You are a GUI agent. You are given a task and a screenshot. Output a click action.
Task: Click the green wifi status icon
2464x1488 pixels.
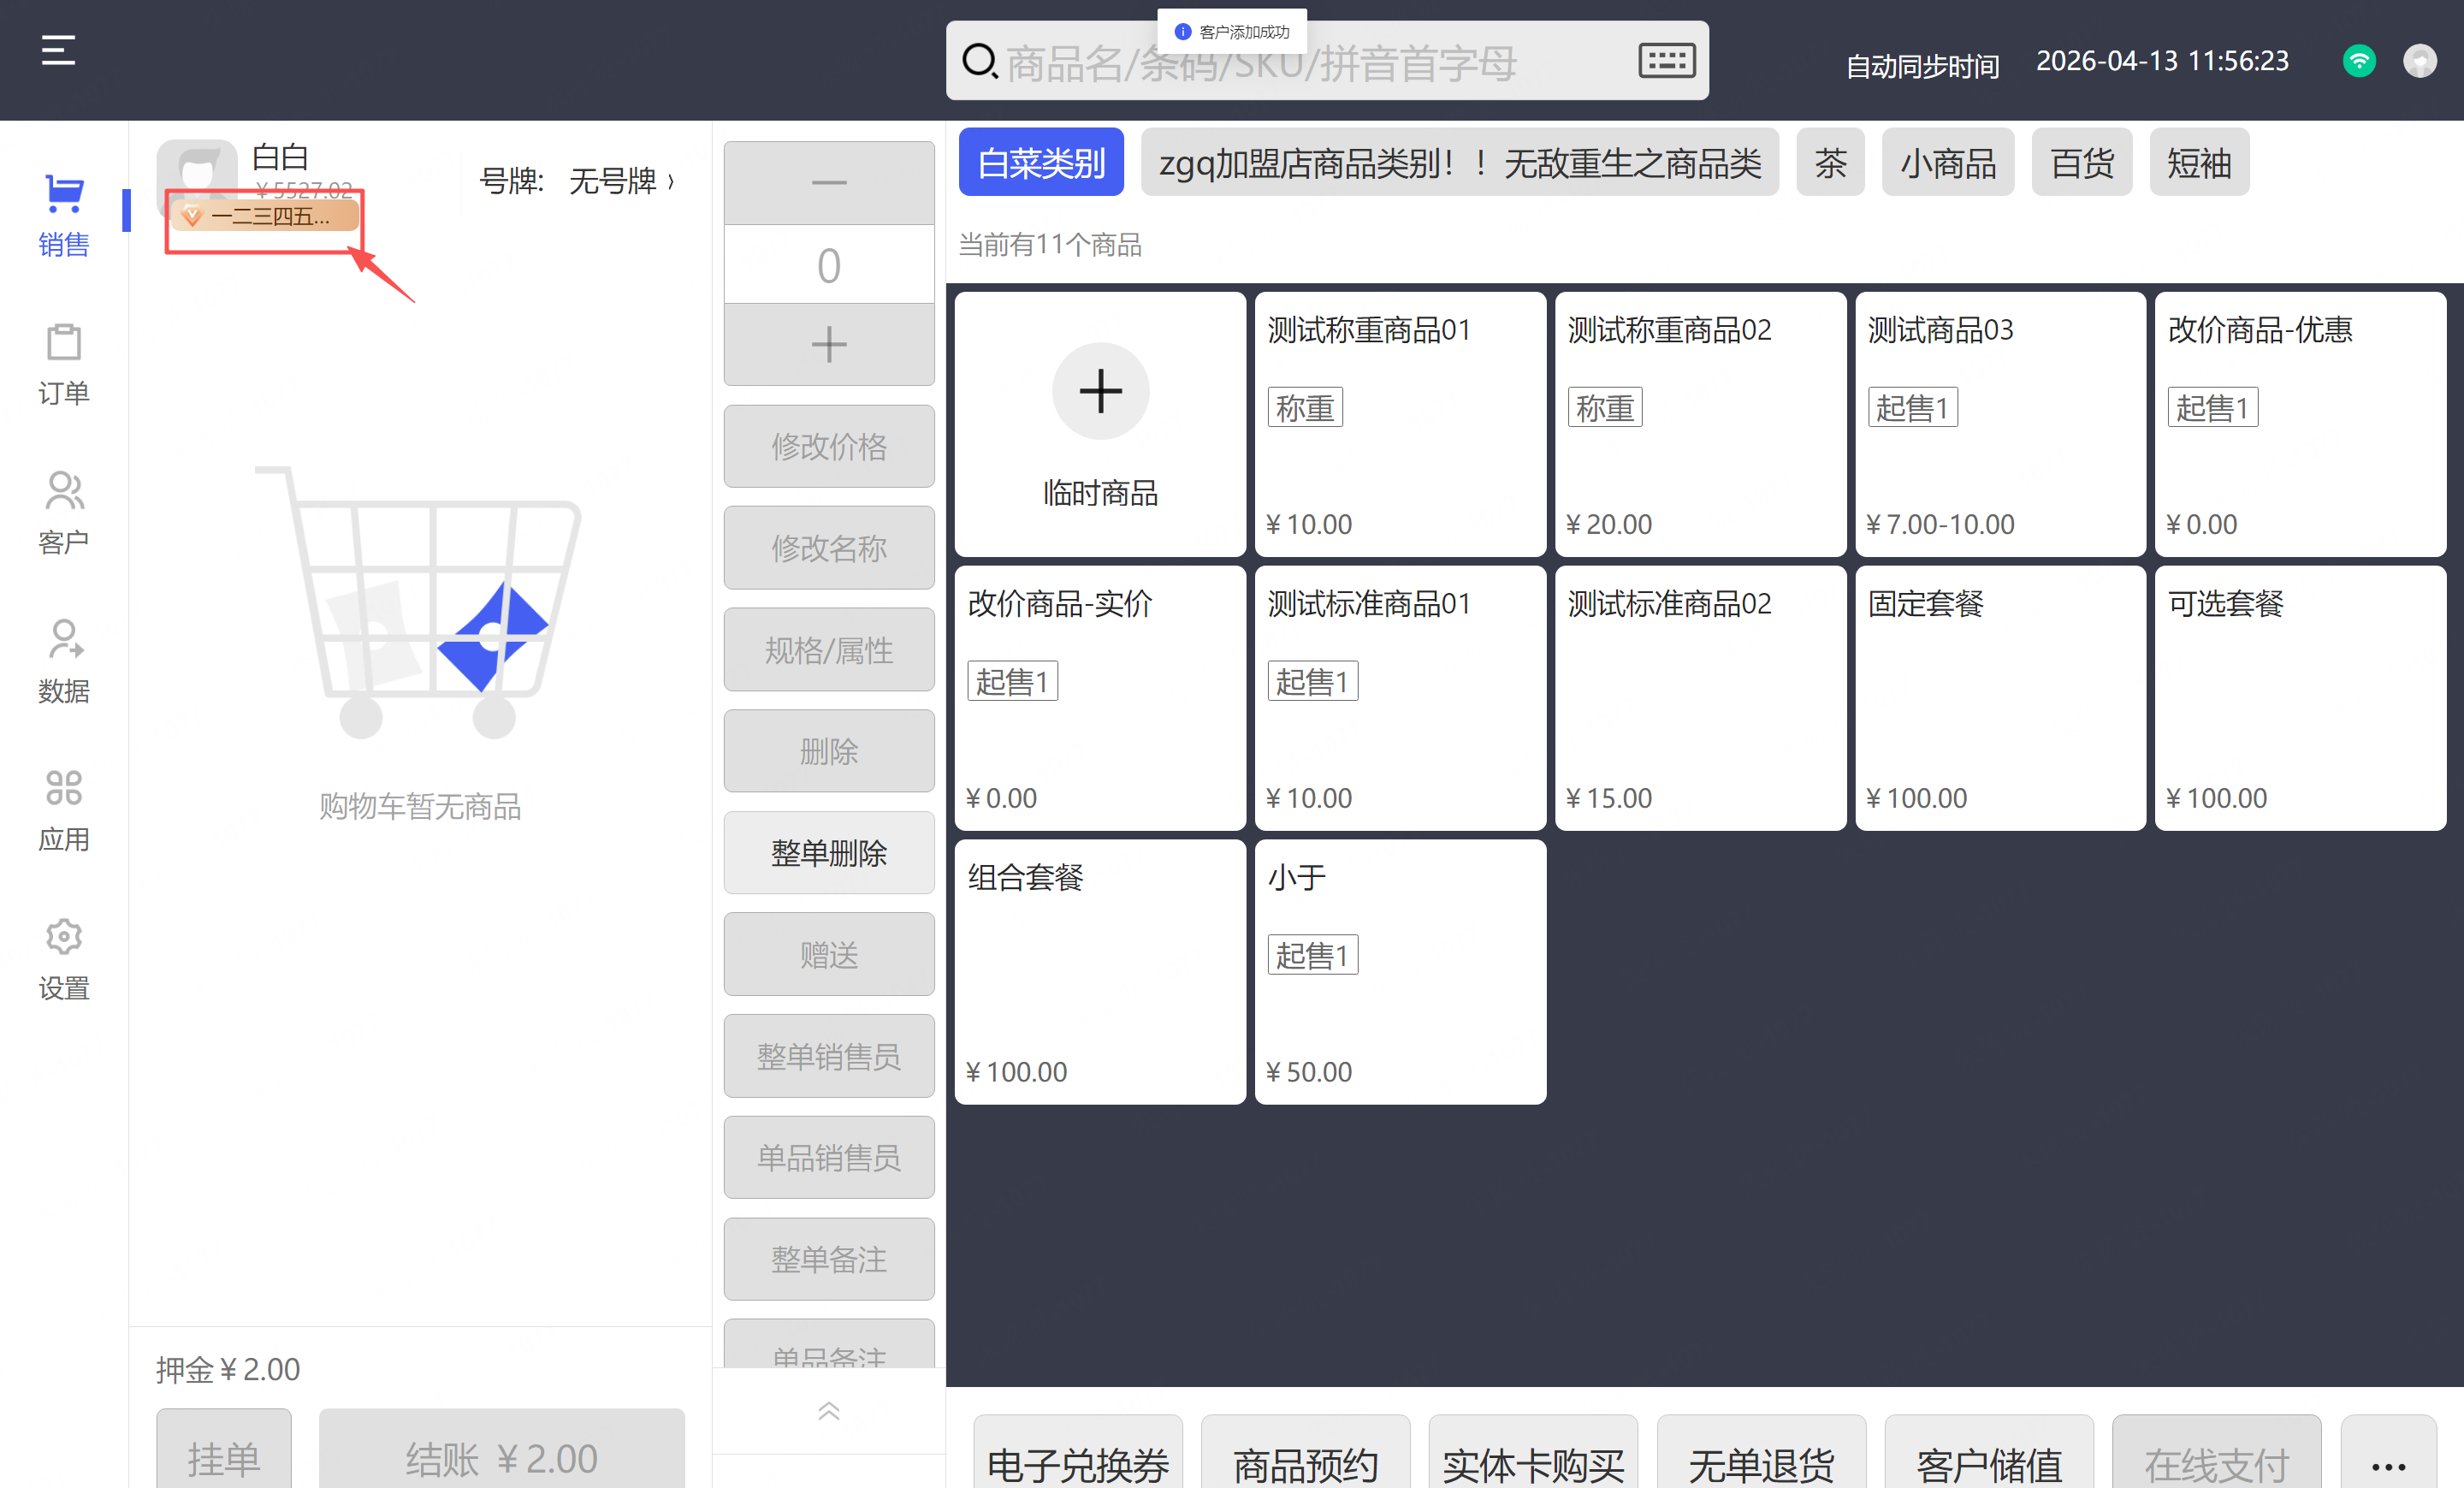(2358, 61)
